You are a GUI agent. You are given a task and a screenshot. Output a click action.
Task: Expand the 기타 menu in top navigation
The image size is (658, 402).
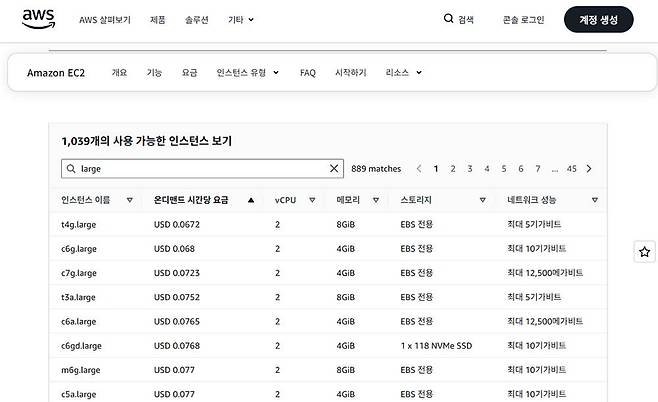point(241,20)
